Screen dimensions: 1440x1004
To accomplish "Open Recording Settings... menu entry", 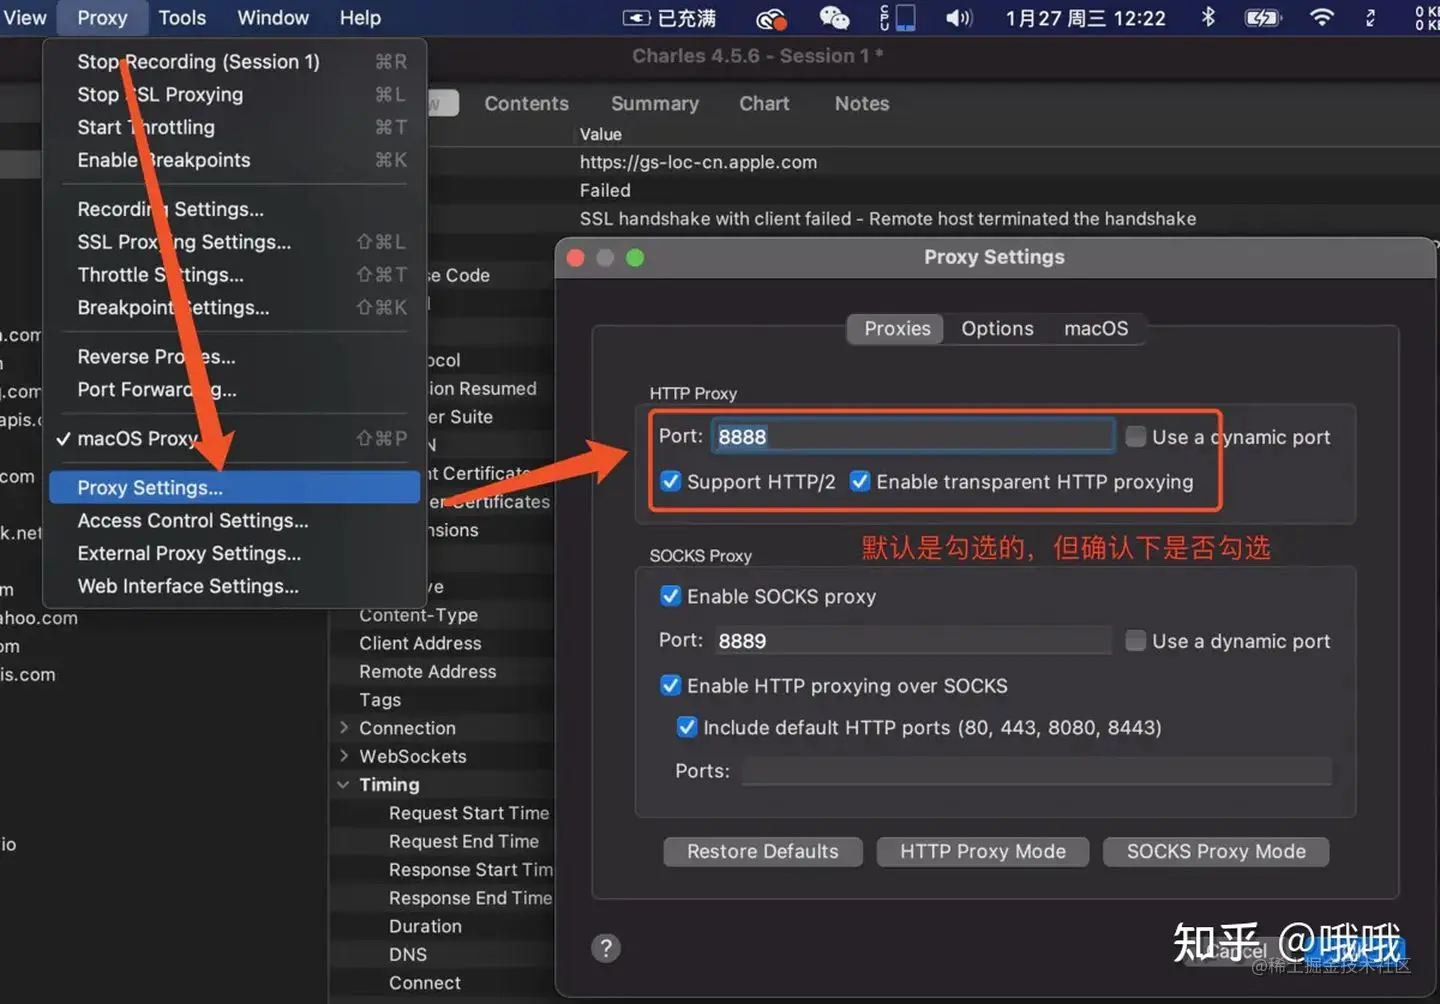I will click(235, 209).
